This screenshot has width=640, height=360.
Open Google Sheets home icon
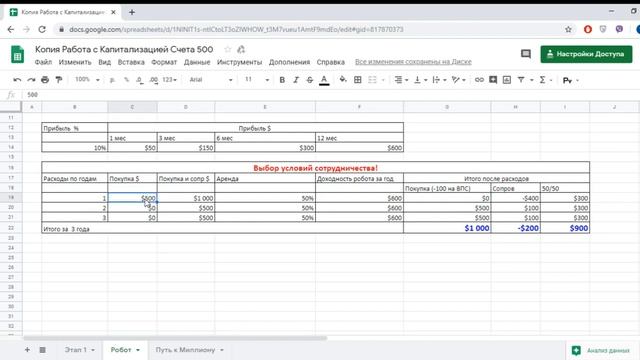[x=18, y=55]
